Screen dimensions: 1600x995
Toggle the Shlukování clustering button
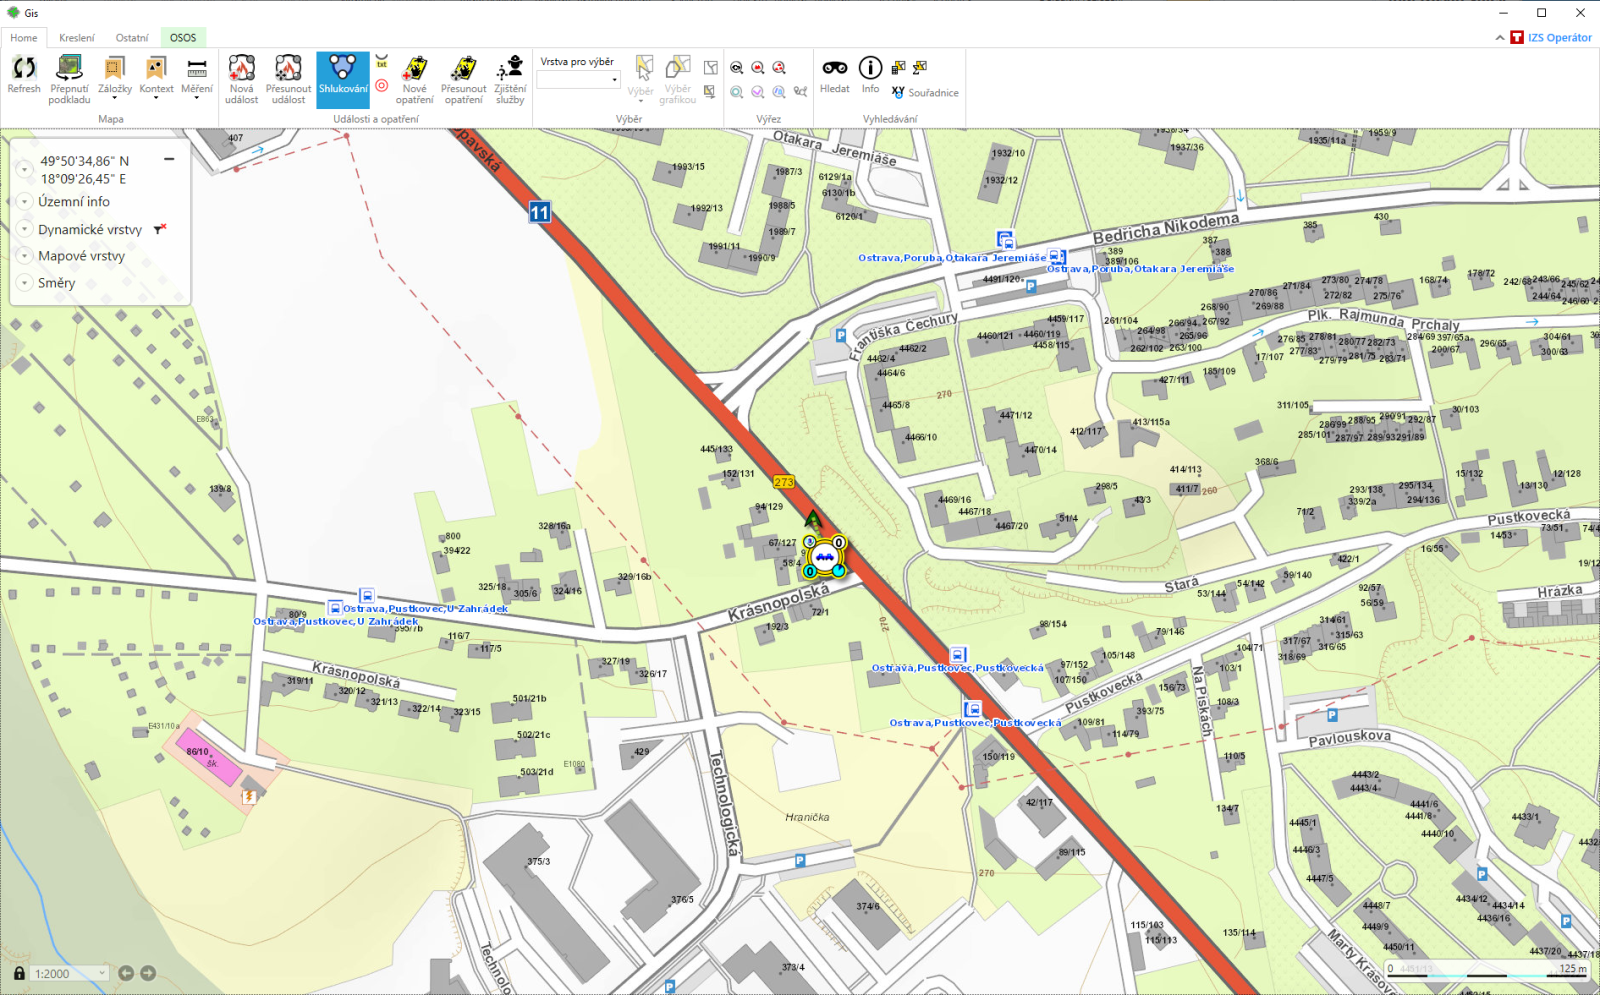coord(343,78)
